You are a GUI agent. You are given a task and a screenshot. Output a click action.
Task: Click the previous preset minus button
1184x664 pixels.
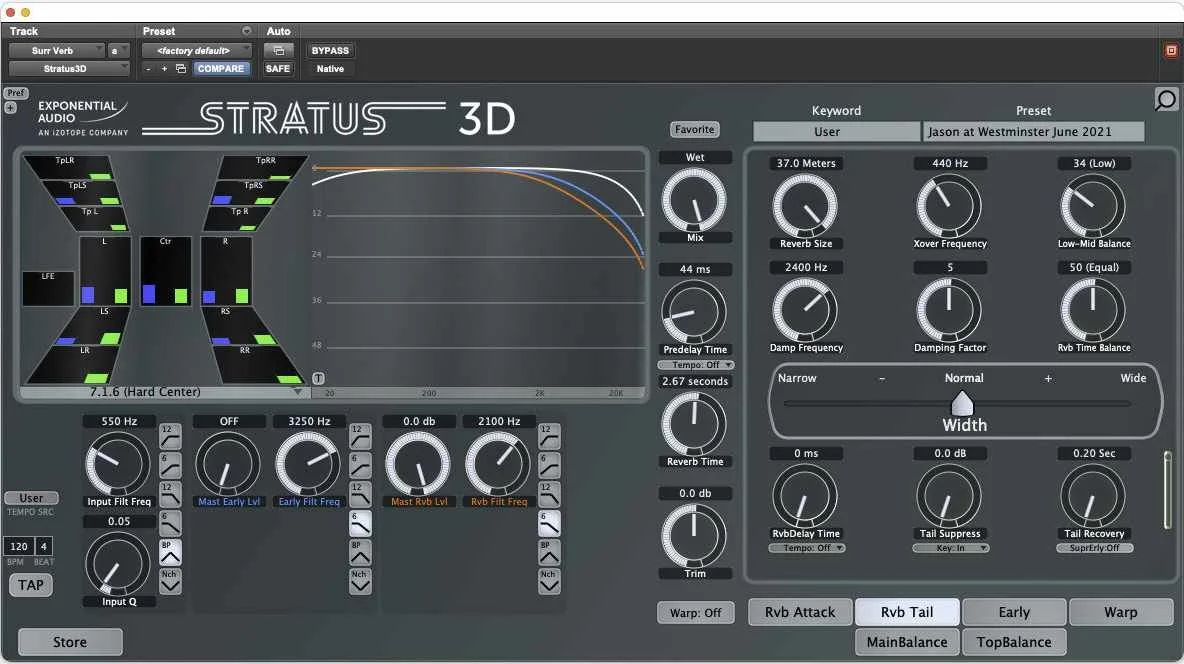coord(149,69)
